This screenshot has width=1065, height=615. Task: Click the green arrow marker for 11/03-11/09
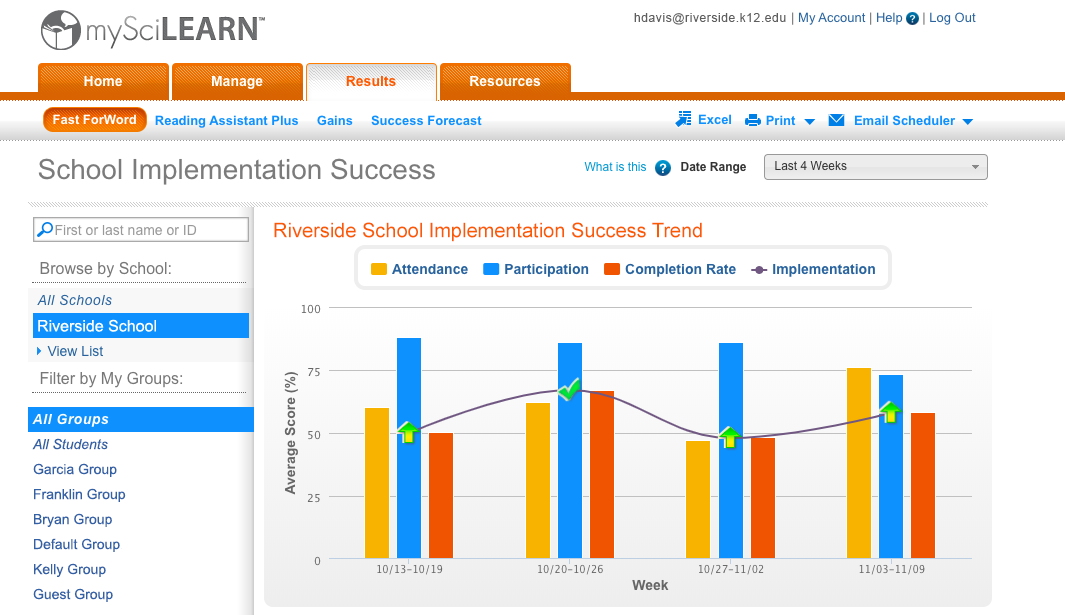pyautogui.click(x=890, y=411)
